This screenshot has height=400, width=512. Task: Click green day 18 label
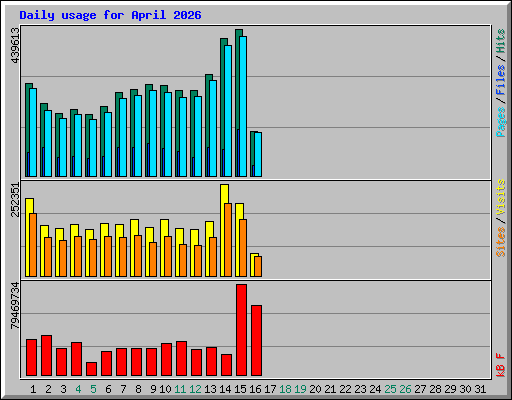click(x=285, y=389)
